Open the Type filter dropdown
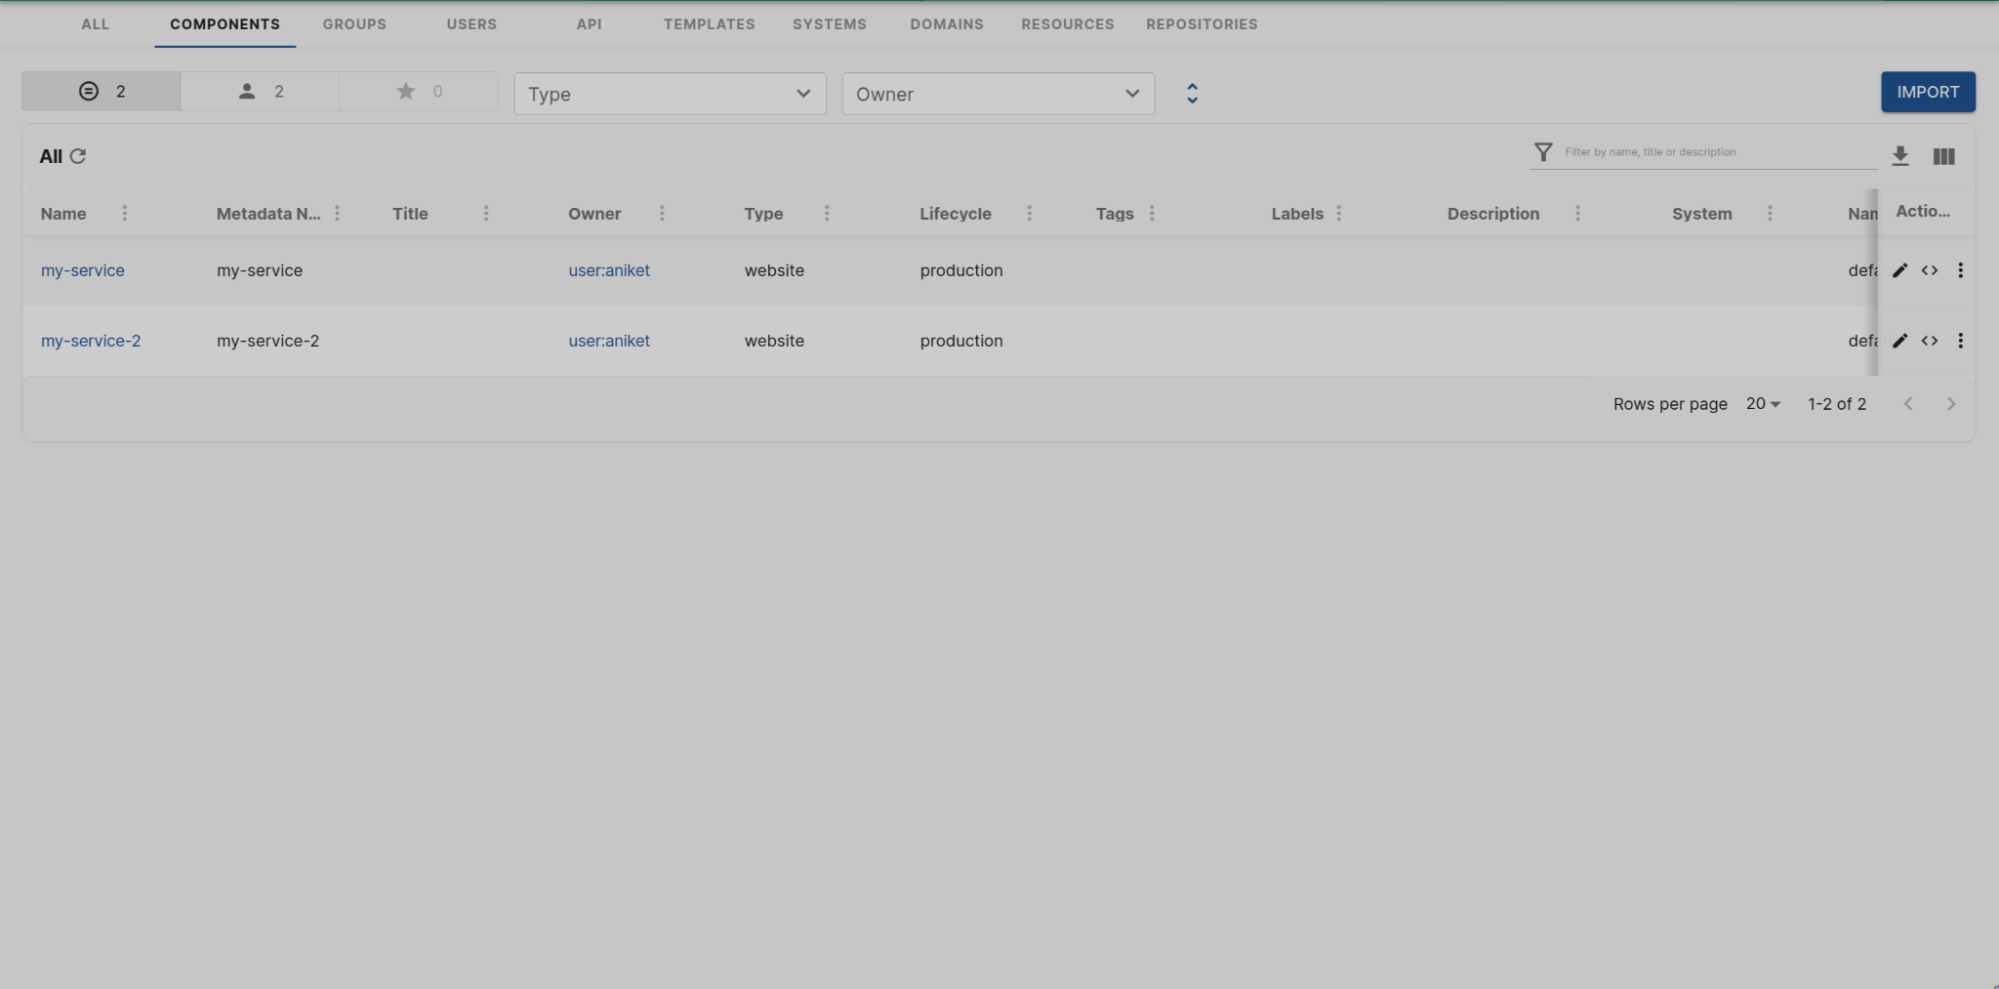Viewport: 1999px width, 989px height. [669, 93]
